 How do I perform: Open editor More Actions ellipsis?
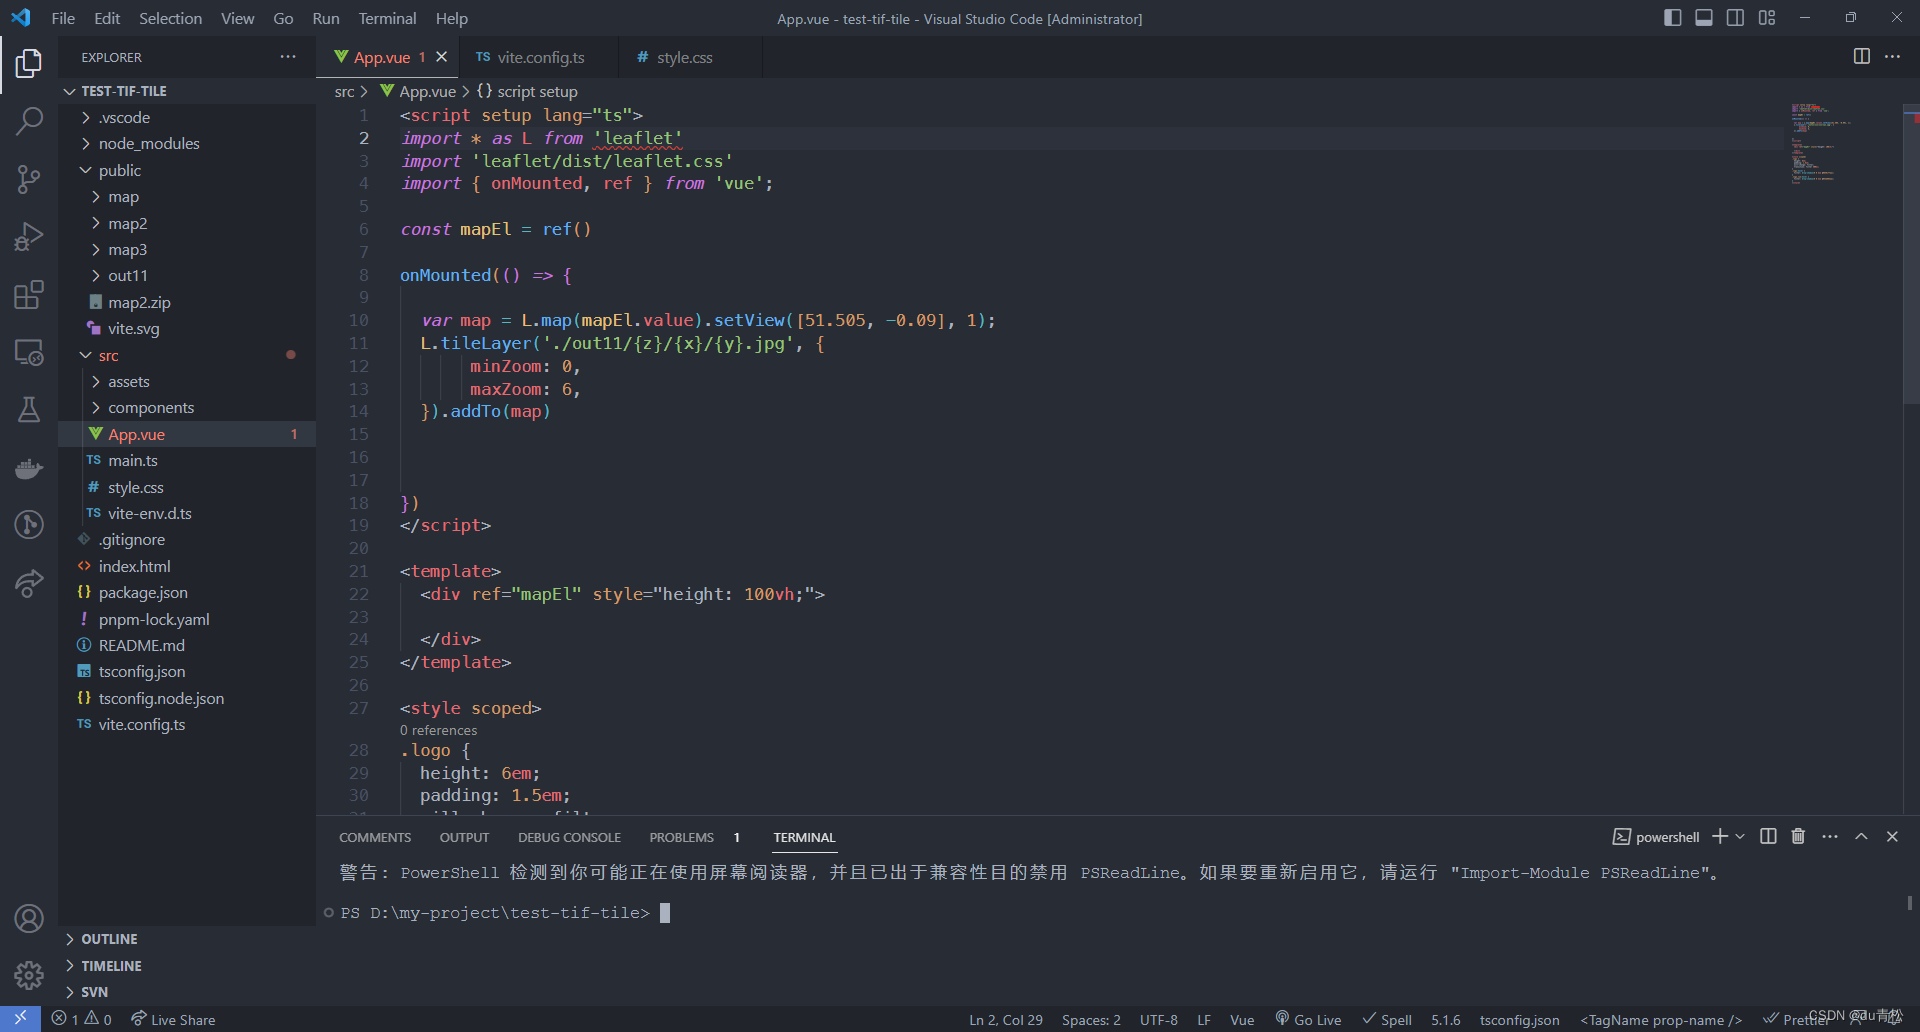1892,57
